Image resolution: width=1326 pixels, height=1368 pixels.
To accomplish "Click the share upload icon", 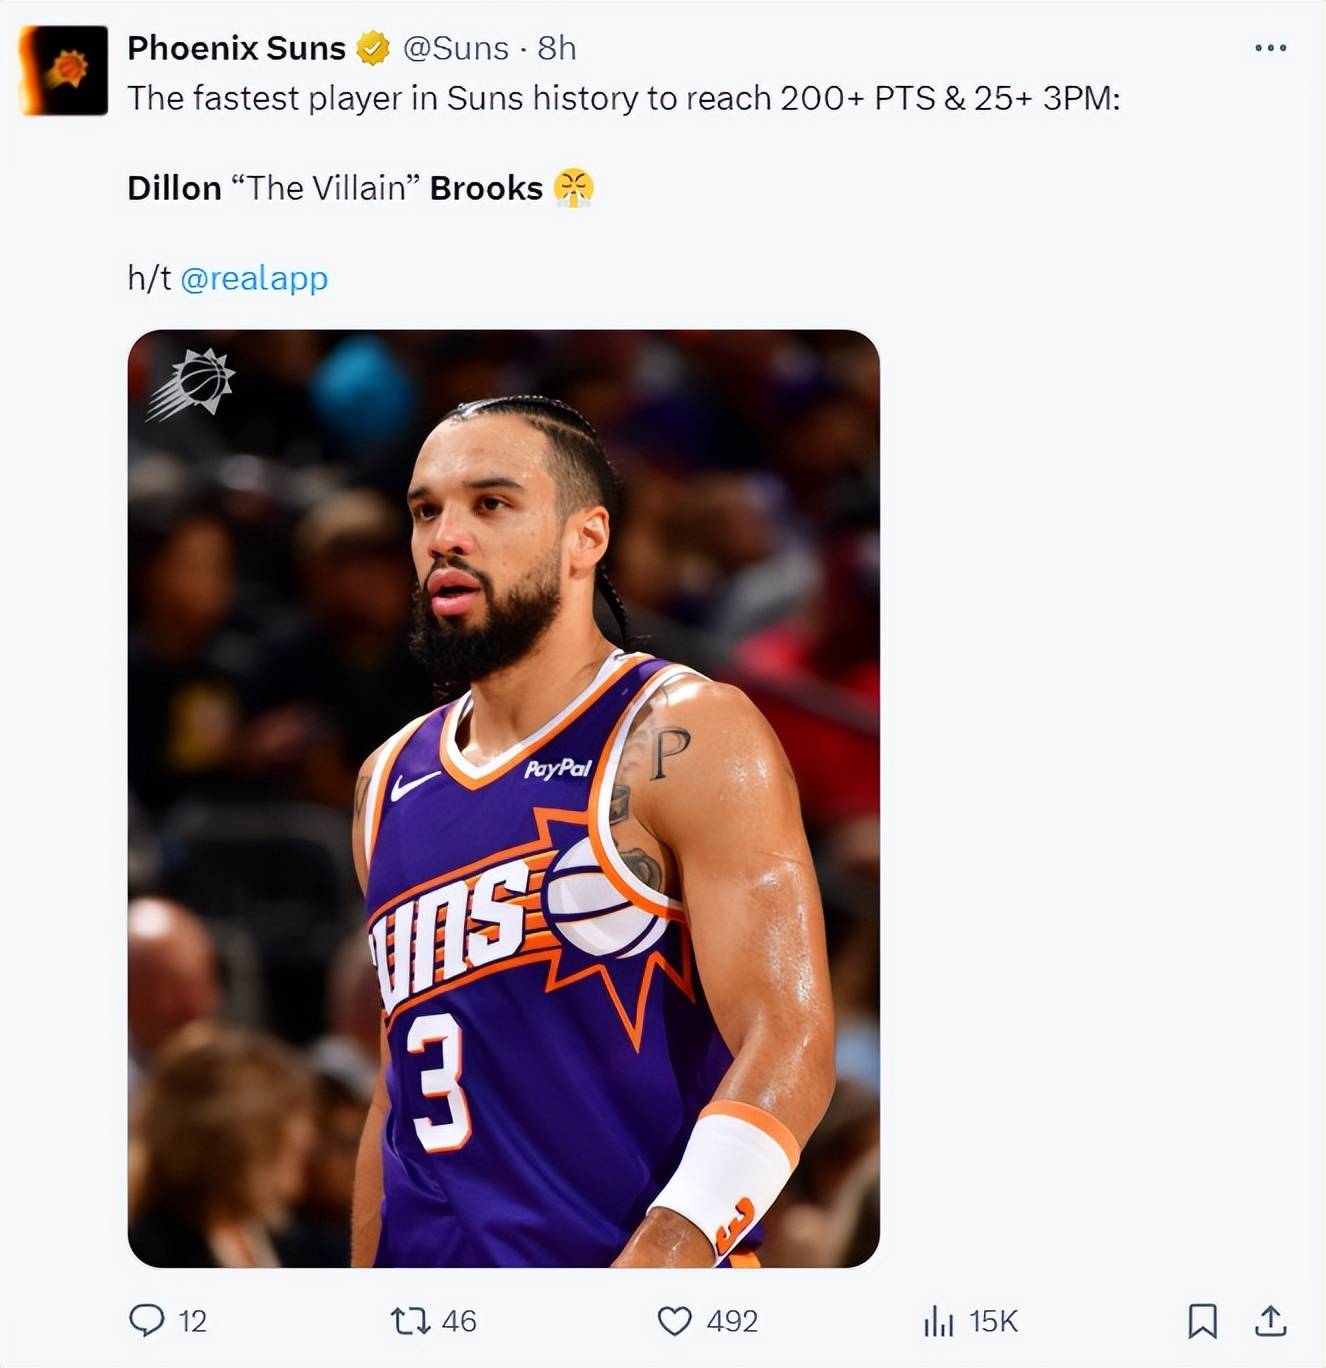I will click(x=1270, y=1320).
